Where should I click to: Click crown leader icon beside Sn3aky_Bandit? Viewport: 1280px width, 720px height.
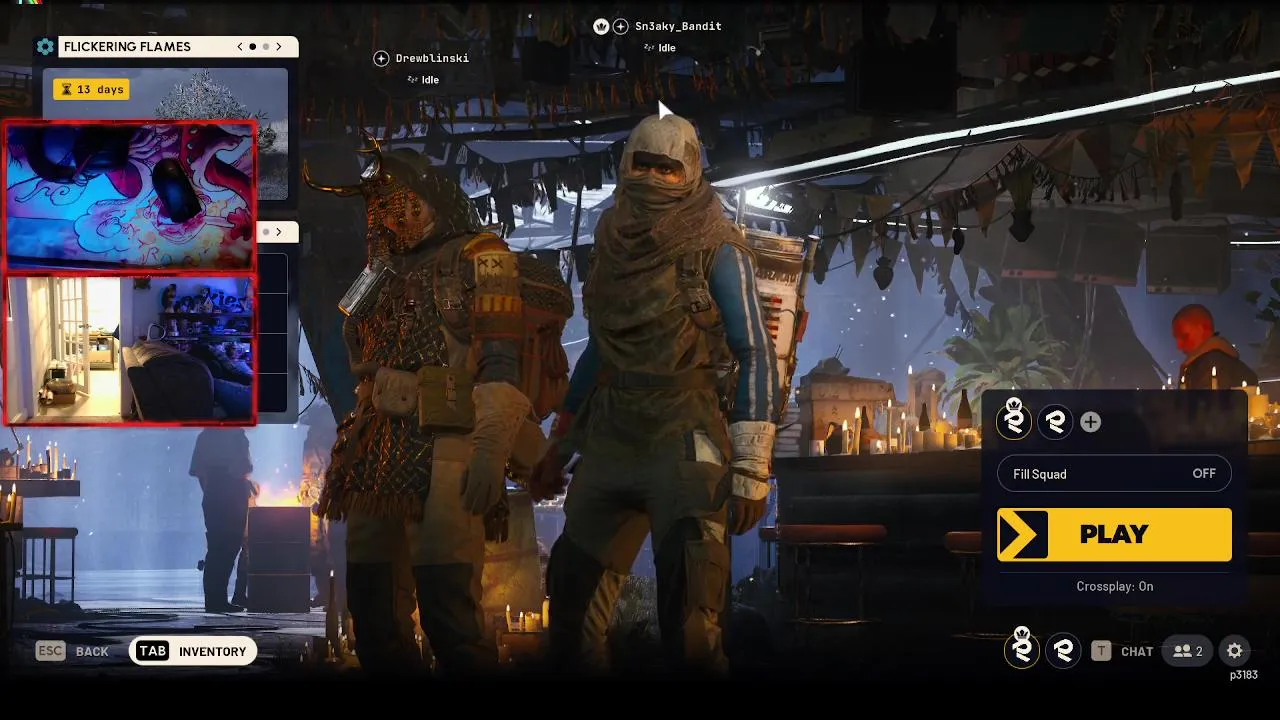pyautogui.click(x=601, y=26)
